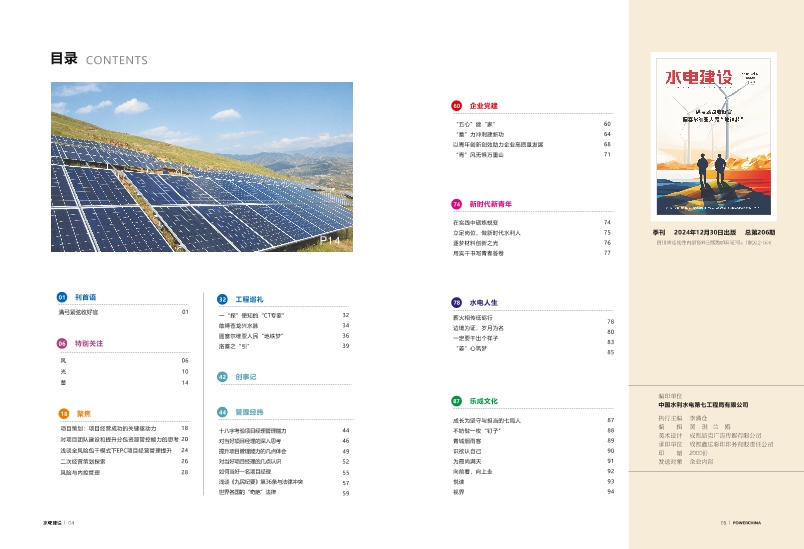Click the CONTENTS heading text
The height and width of the screenshot is (549, 804).
coord(117,60)
